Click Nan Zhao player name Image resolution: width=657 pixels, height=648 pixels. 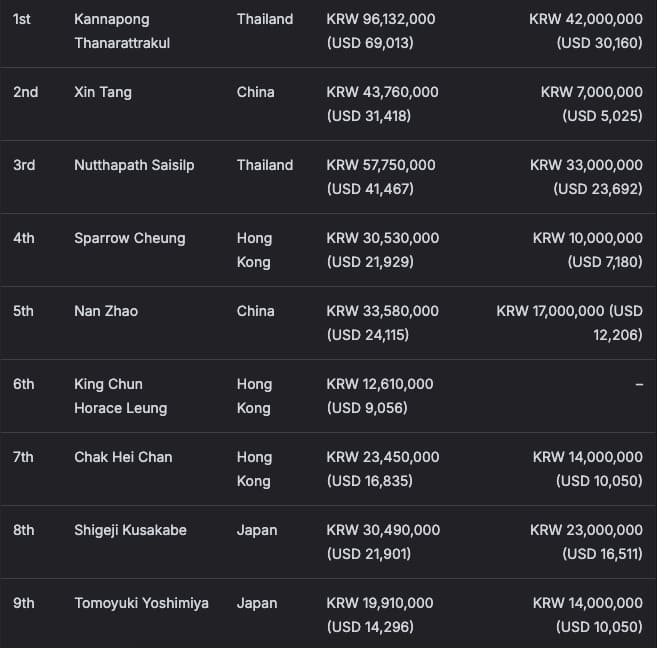coord(106,311)
